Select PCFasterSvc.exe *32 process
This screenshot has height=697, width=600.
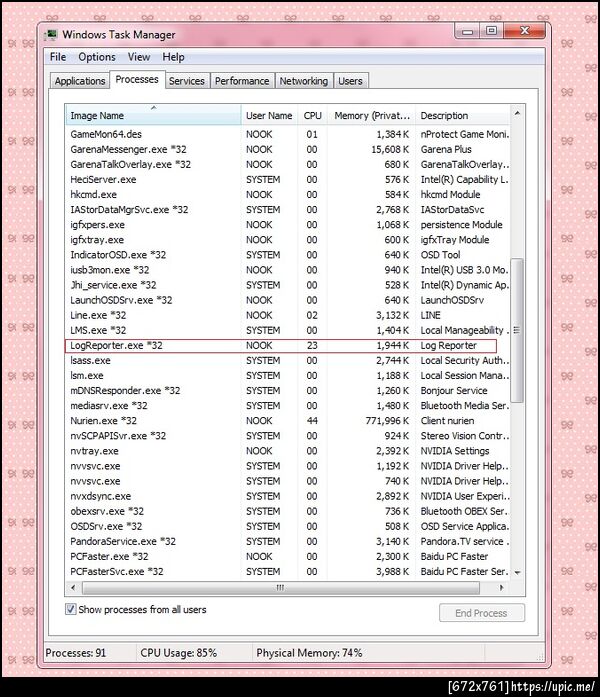[288, 572]
